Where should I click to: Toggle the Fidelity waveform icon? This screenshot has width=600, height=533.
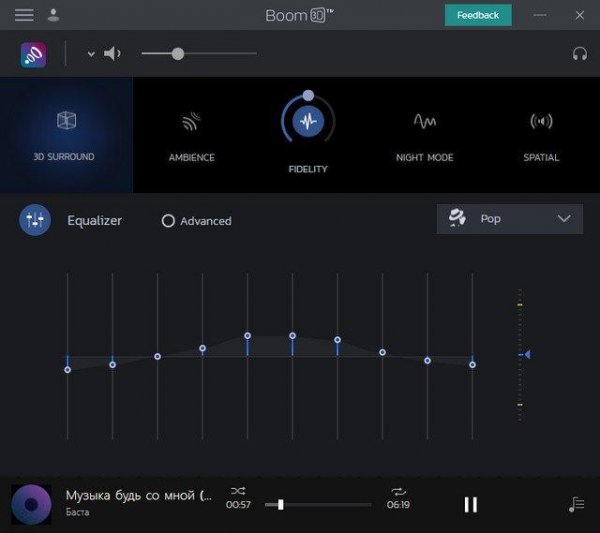308,121
